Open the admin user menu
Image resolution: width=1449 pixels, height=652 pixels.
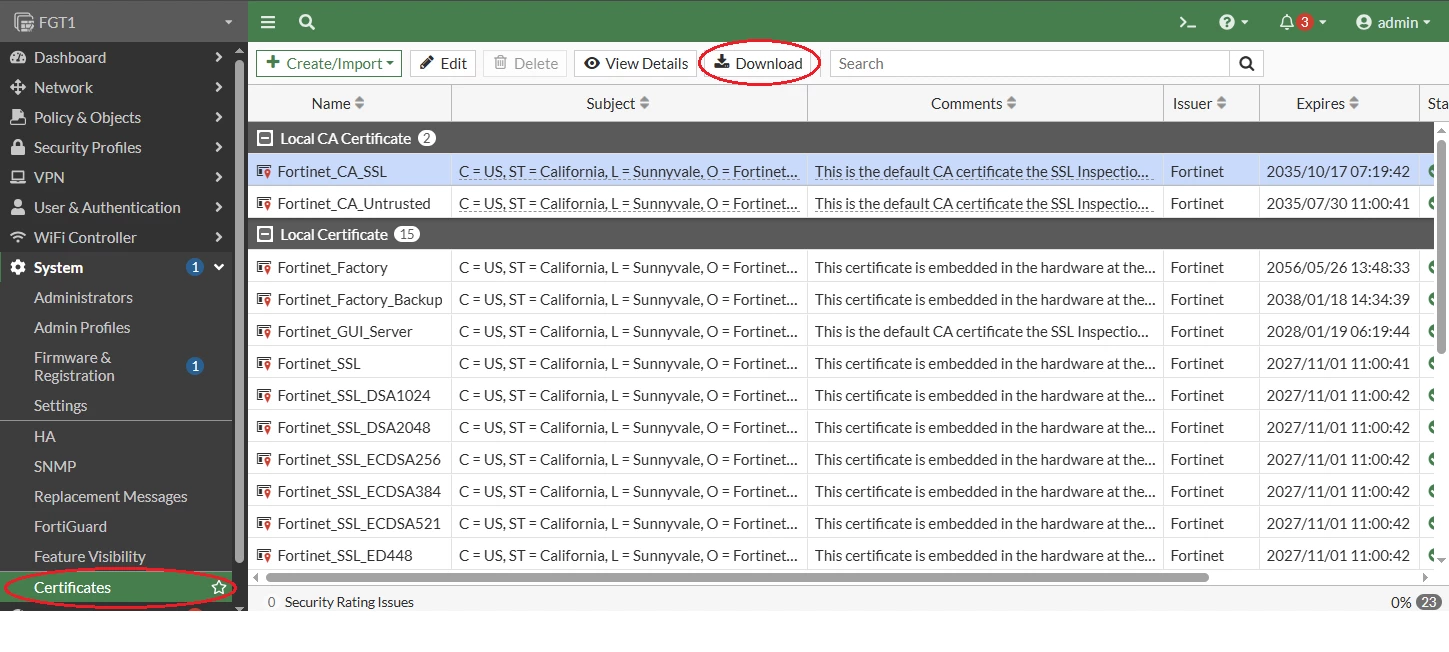(x=1393, y=22)
